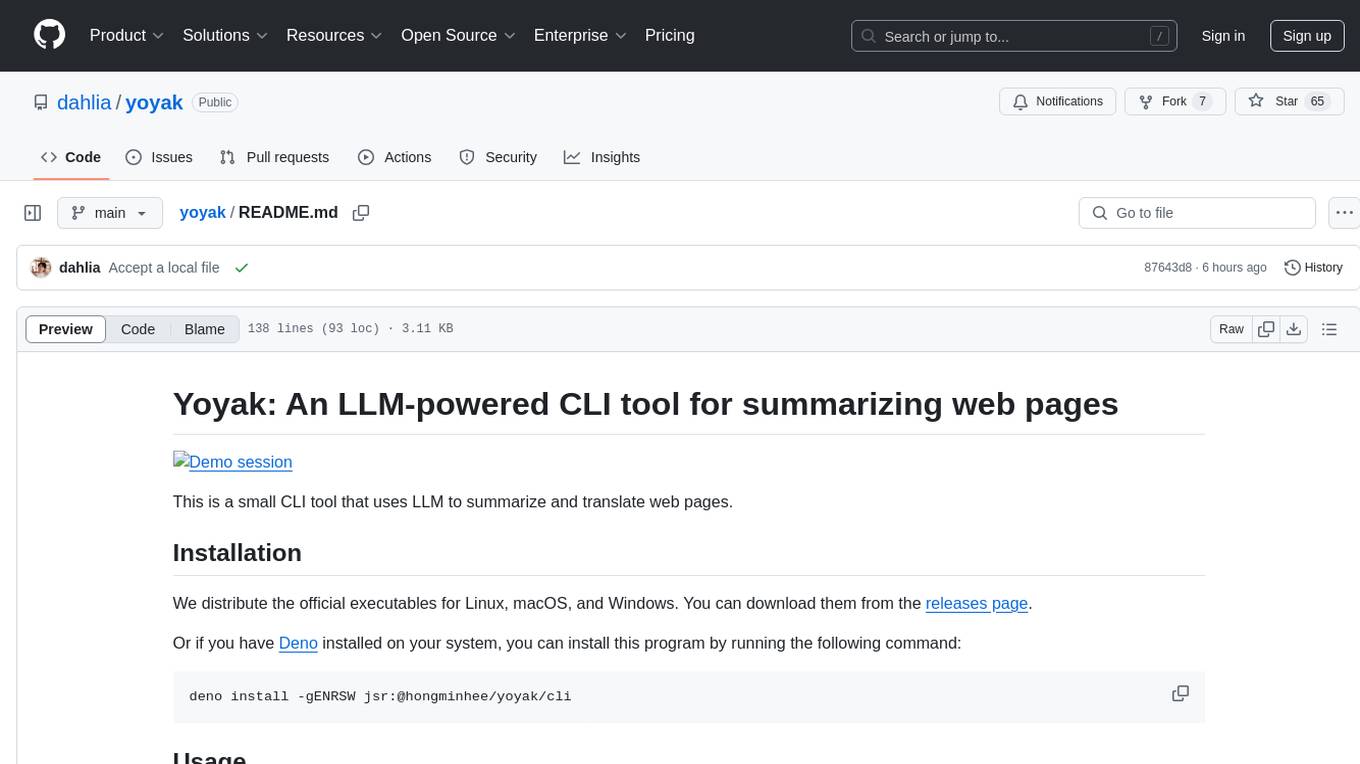1360x764 pixels.
Task: Select the Blame view
Action: coord(204,329)
